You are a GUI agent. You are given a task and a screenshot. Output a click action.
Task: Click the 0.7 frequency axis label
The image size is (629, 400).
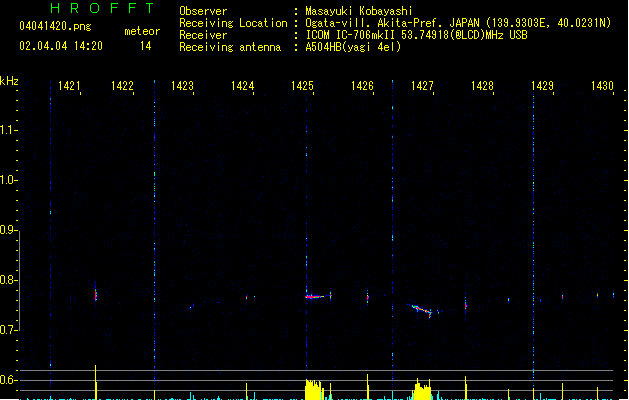click(8, 330)
